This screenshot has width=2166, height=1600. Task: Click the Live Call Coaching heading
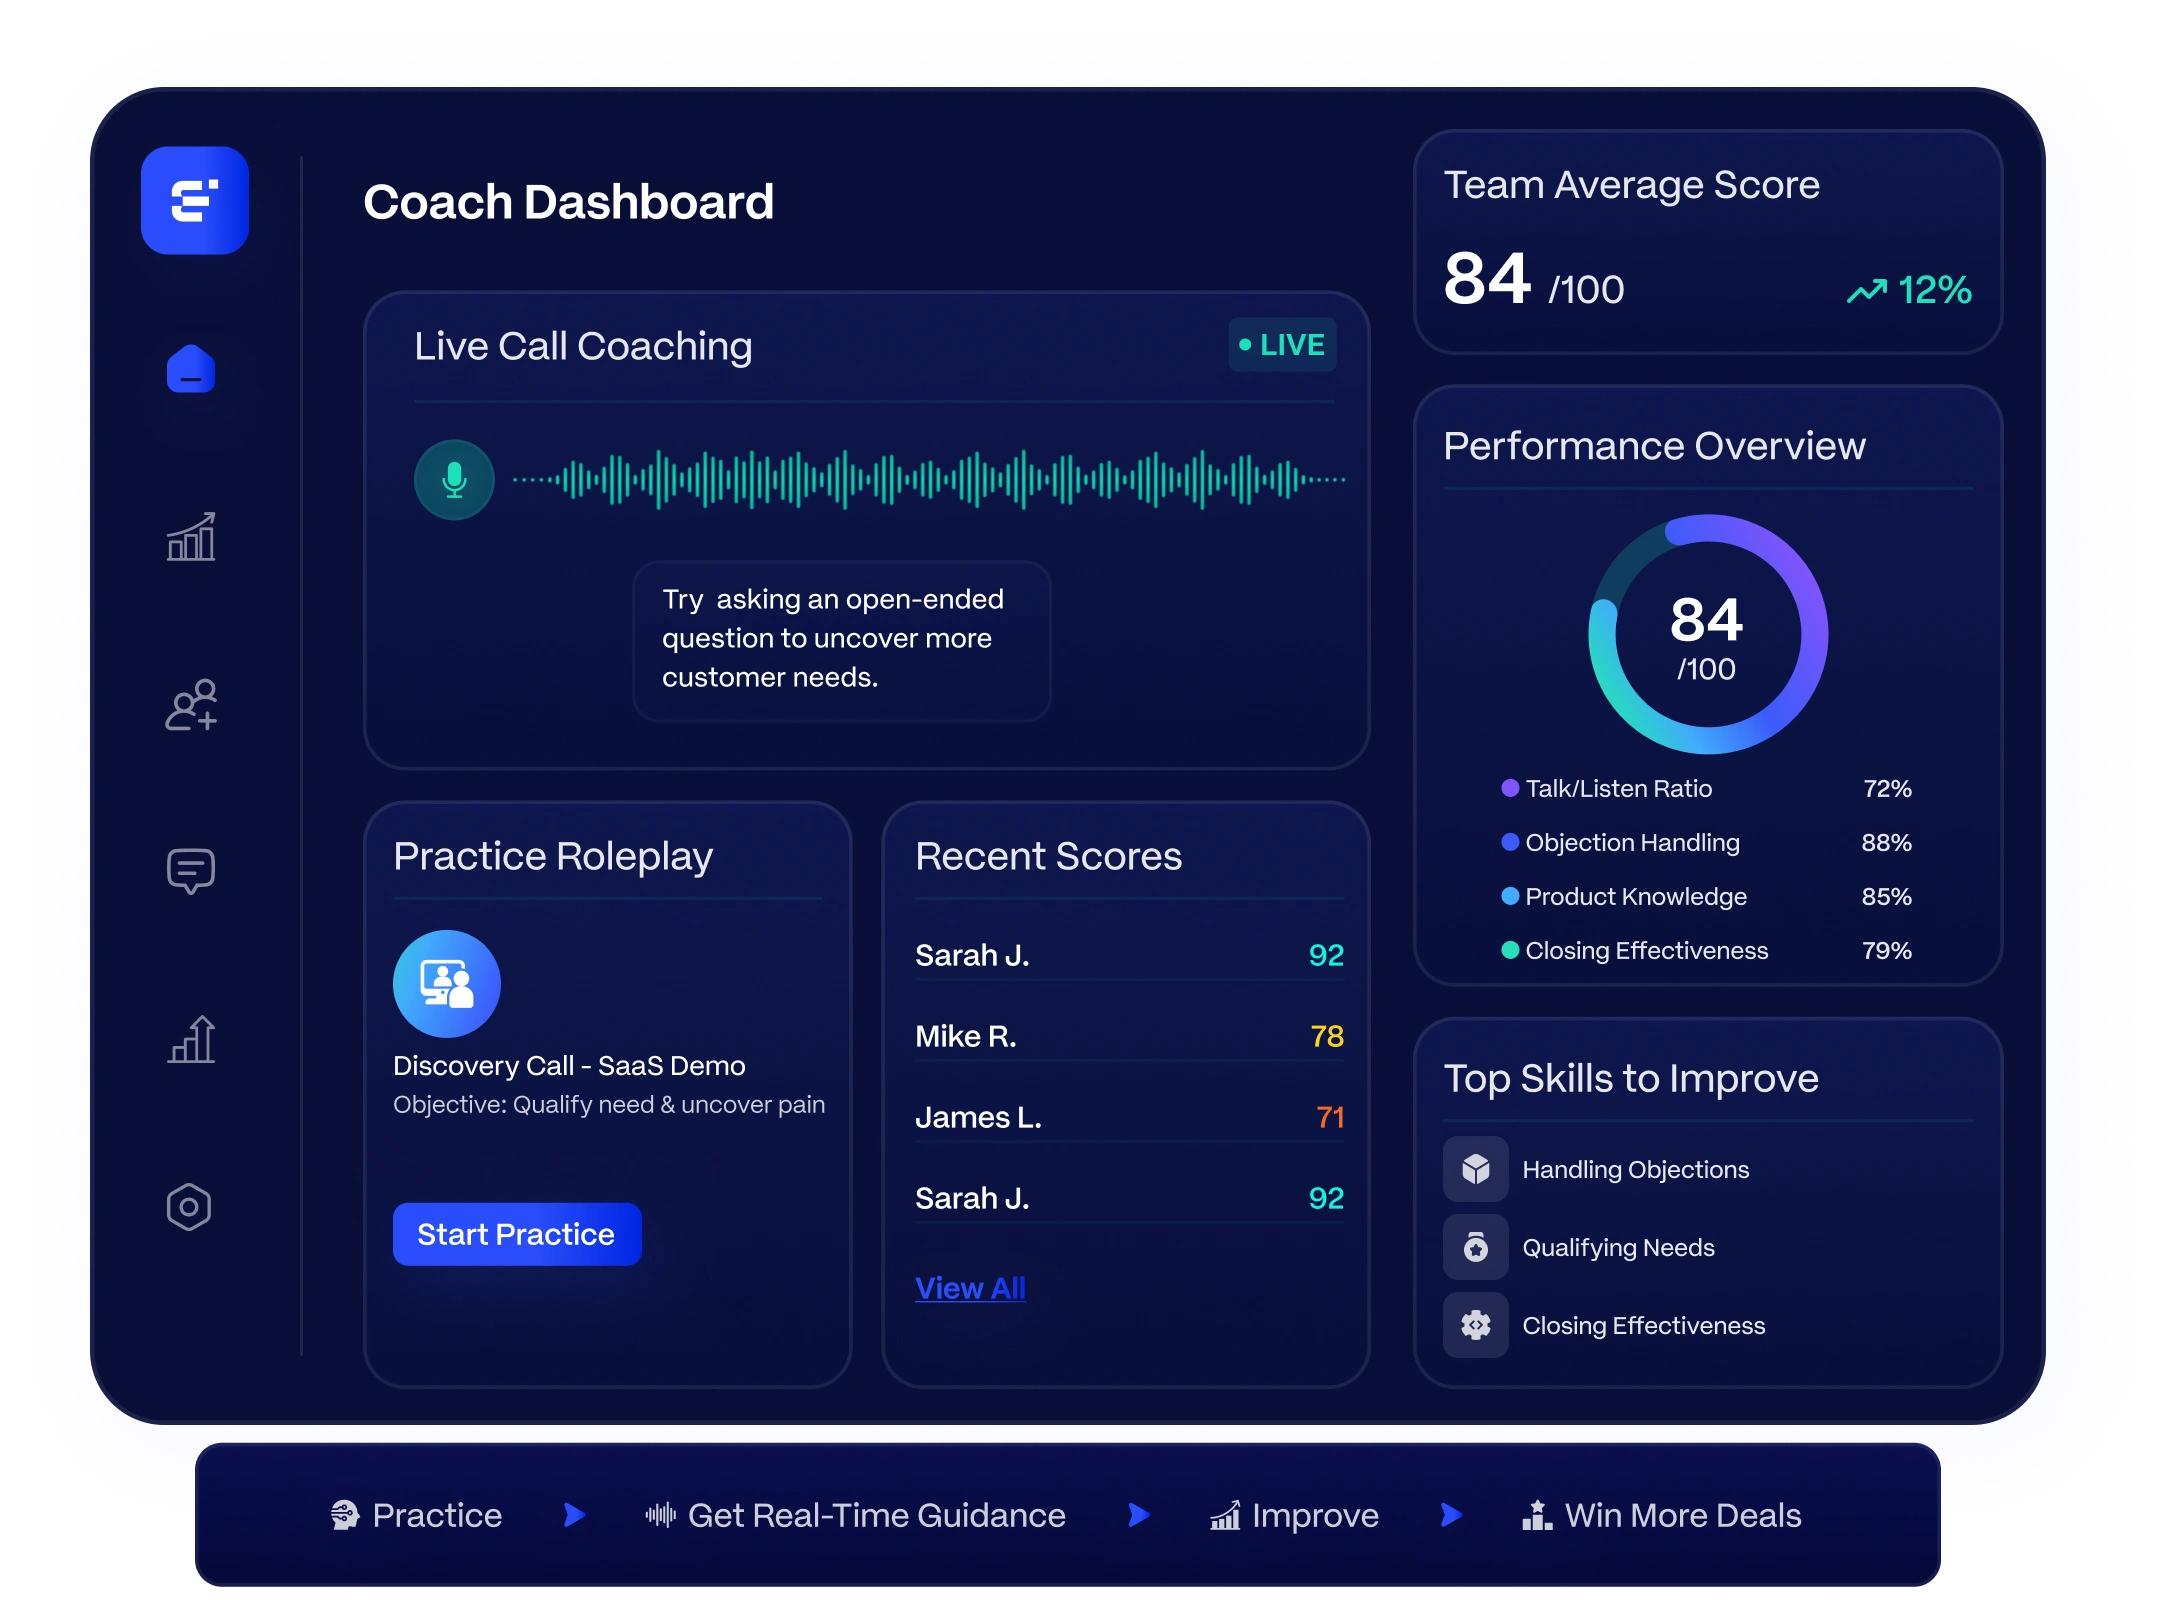(583, 346)
